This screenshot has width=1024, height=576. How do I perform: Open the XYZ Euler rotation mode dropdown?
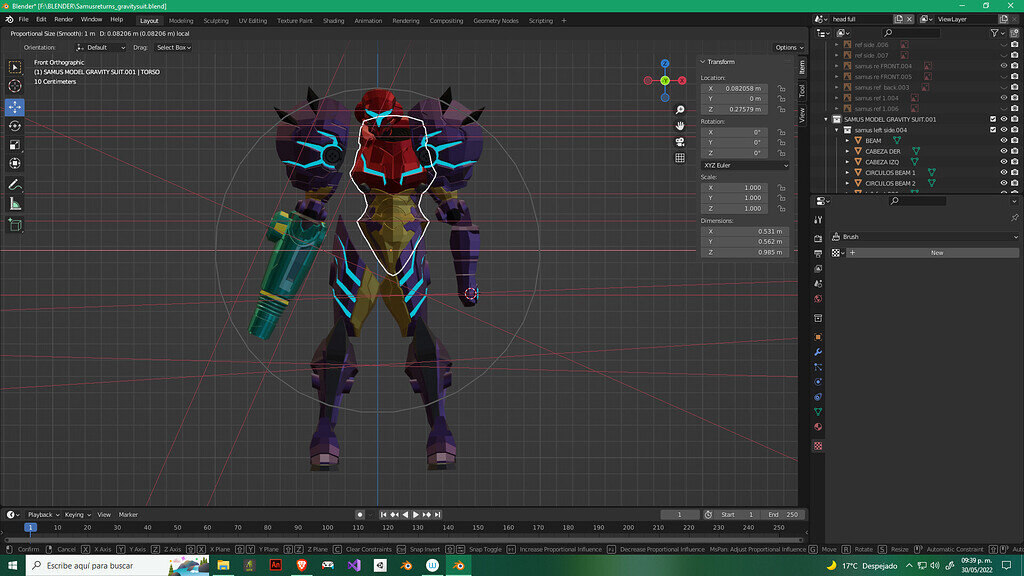(x=744, y=165)
